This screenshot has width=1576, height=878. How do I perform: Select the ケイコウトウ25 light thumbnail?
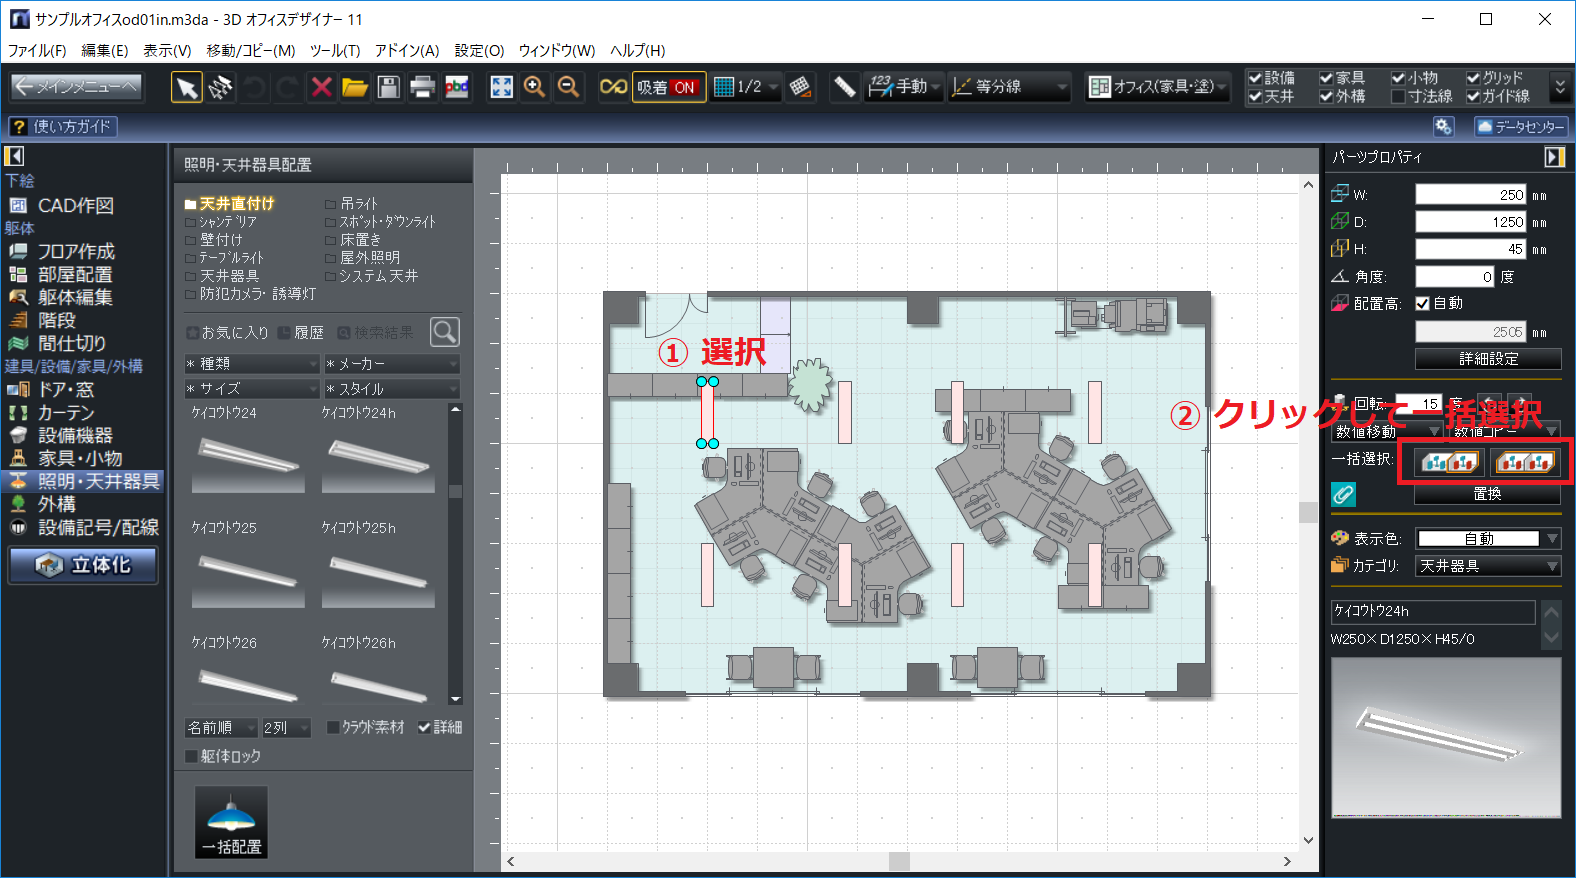click(x=248, y=574)
